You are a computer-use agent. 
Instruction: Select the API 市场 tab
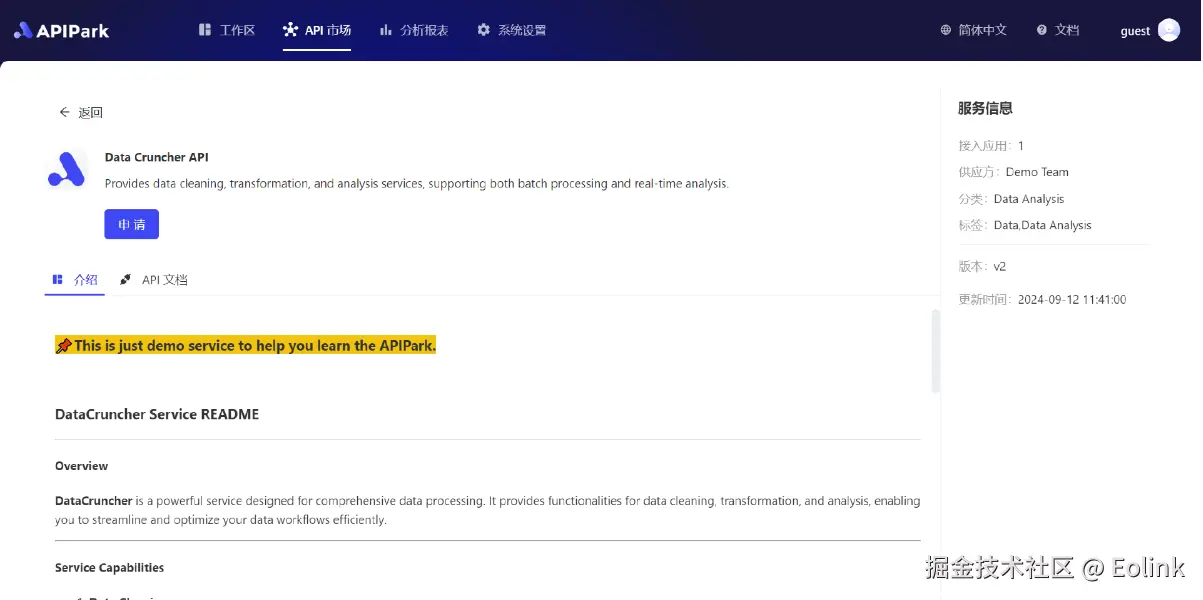(317, 30)
